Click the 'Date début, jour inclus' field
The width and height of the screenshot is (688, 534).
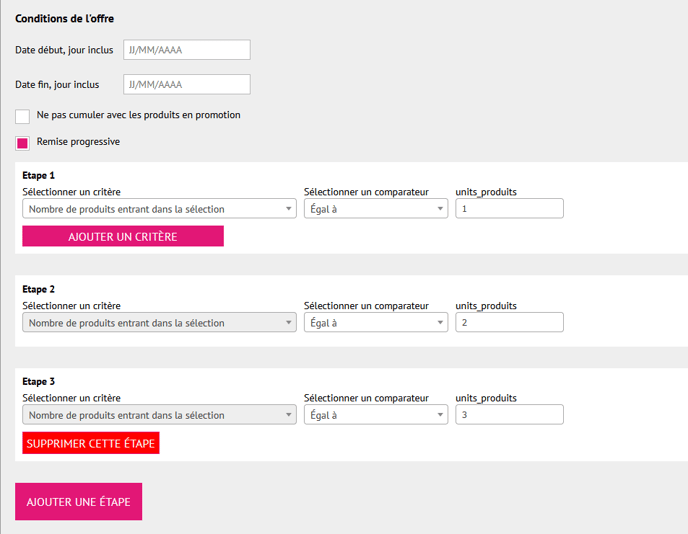point(186,50)
